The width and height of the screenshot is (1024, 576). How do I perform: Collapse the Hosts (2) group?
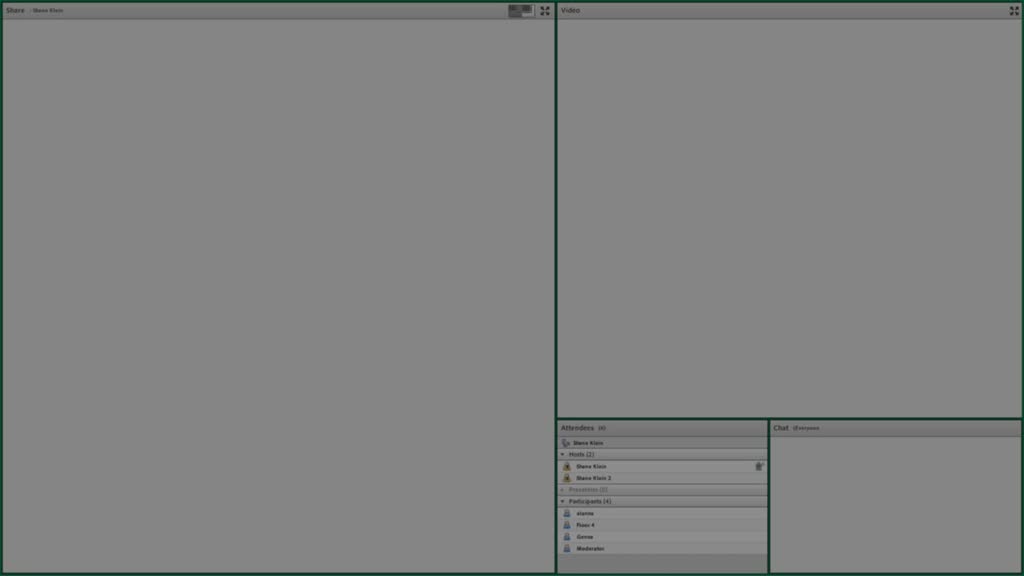[562, 455]
